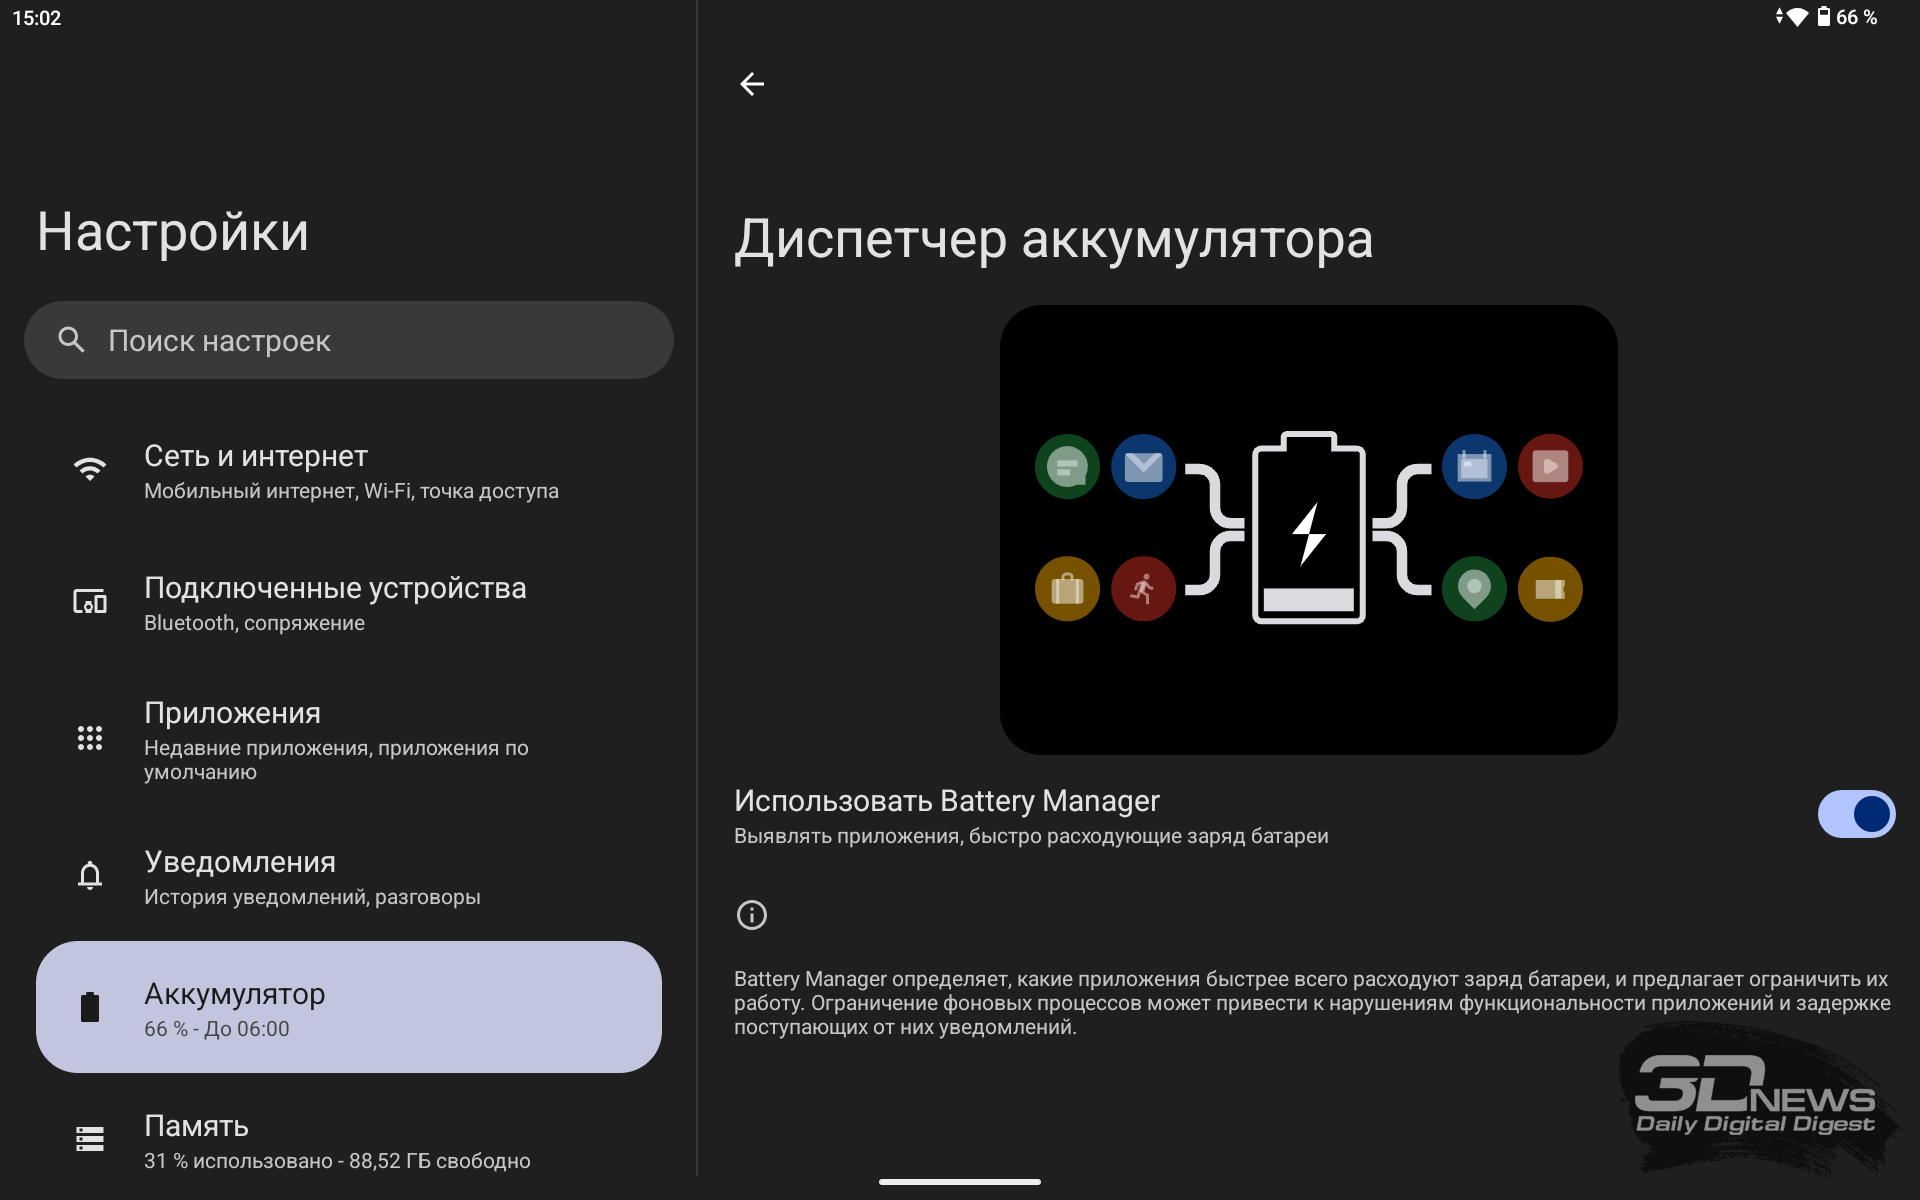Click the green chat icon in illustration
Viewport: 1920px width, 1200px height.
[x=1067, y=466]
